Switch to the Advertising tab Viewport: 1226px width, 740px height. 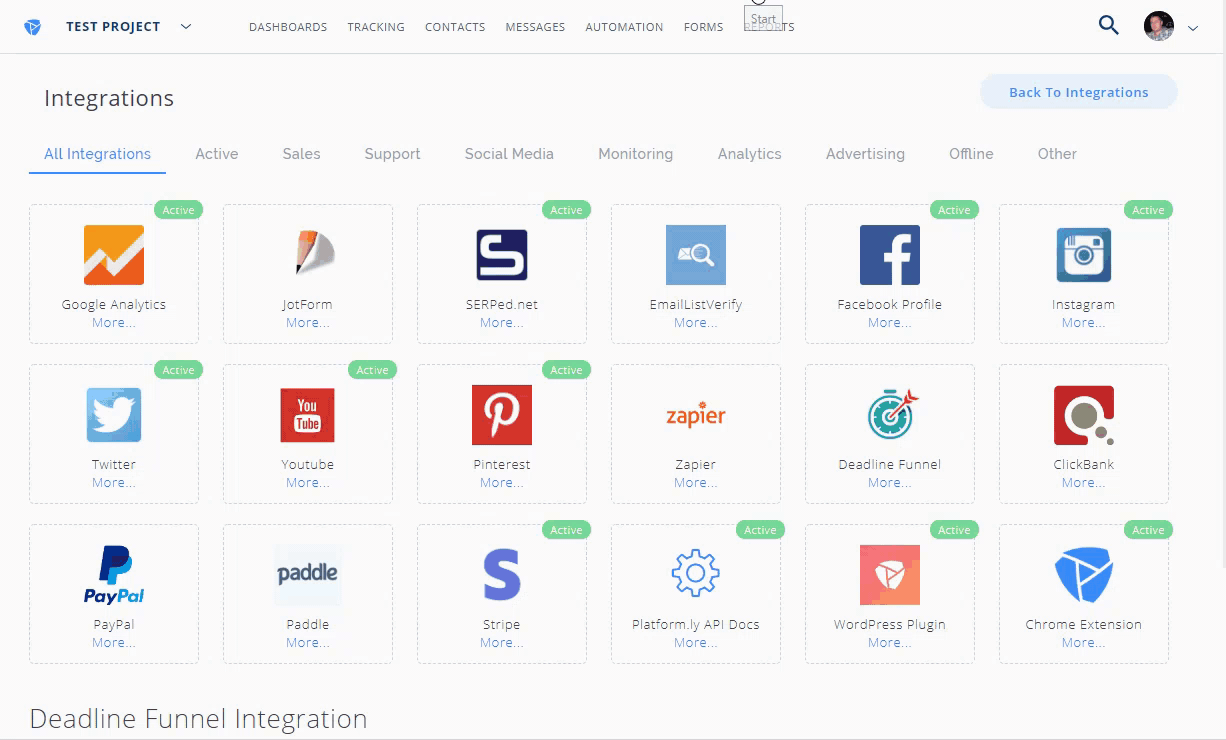coord(865,154)
